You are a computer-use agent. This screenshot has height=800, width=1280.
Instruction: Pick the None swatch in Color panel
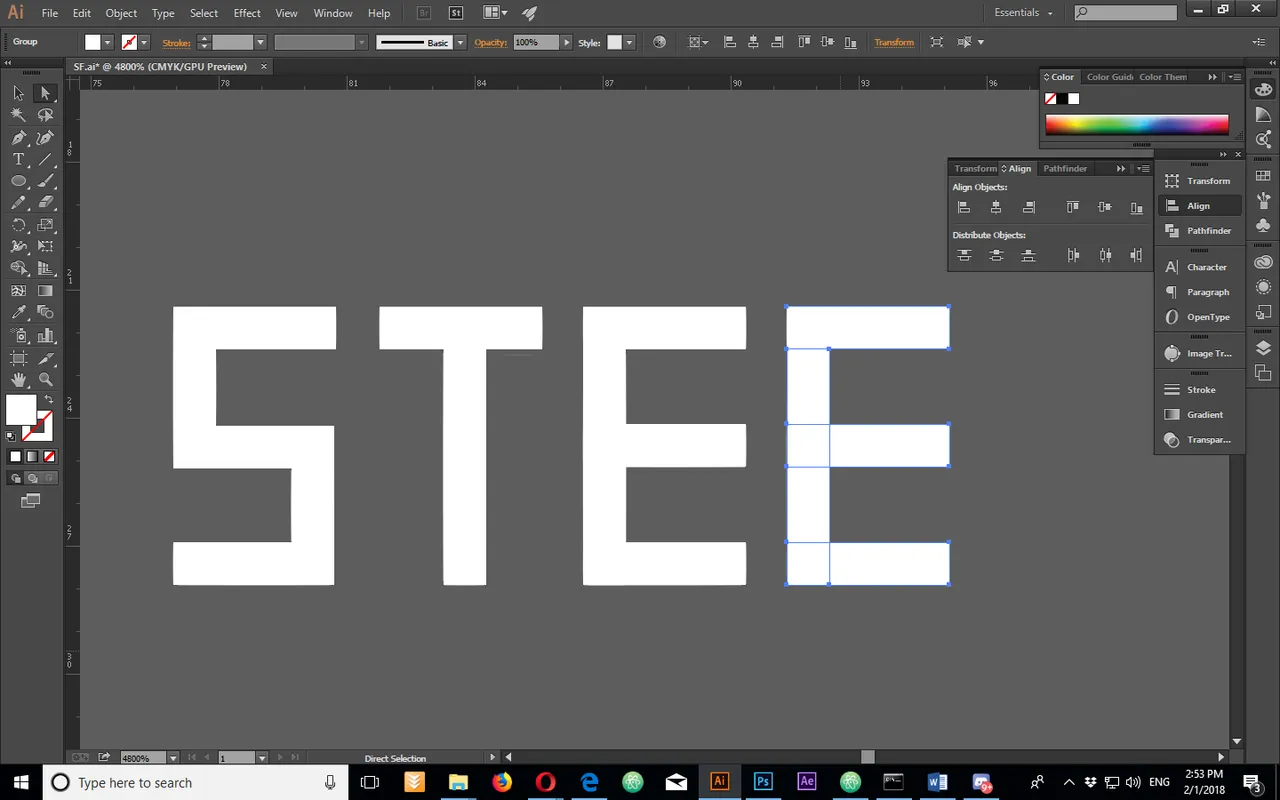point(1051,99)
